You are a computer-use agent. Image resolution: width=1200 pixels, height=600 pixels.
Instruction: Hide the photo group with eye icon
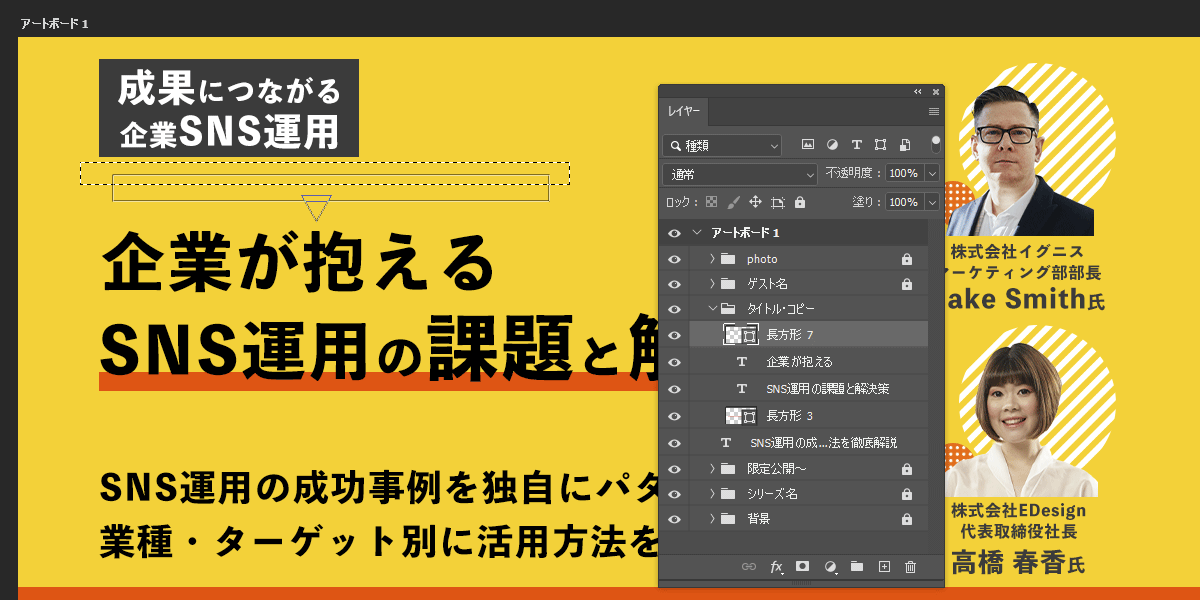674,259
